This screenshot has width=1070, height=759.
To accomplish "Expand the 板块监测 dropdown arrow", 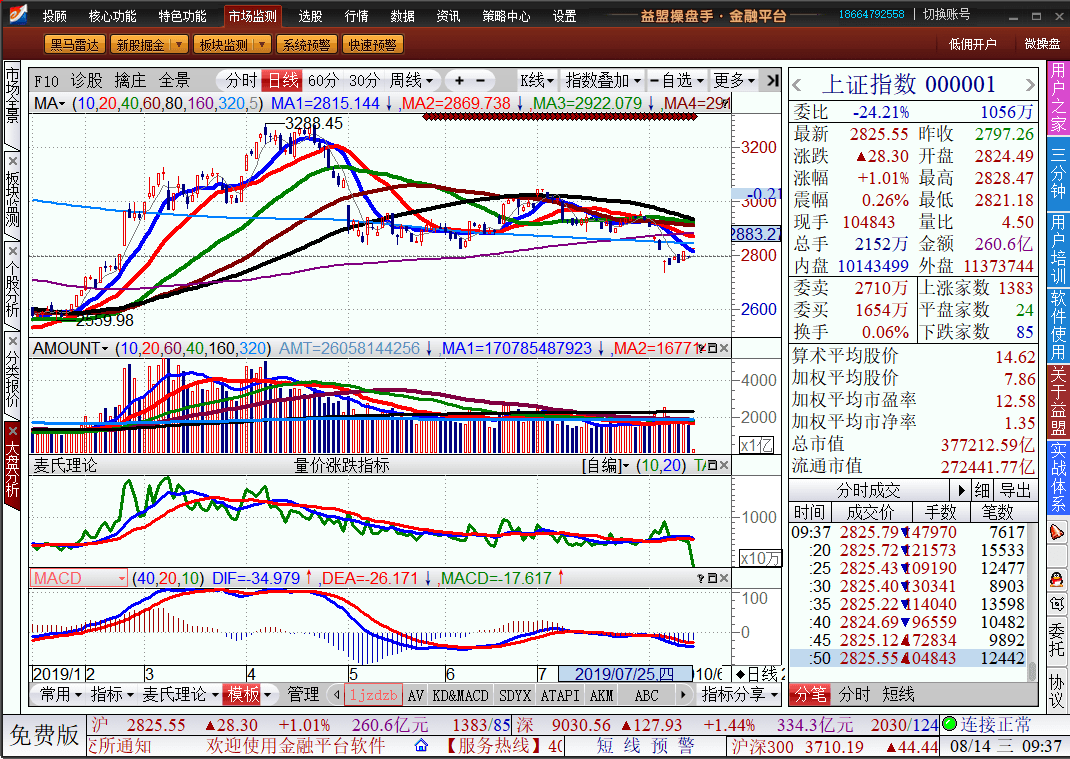I will 262,44.
